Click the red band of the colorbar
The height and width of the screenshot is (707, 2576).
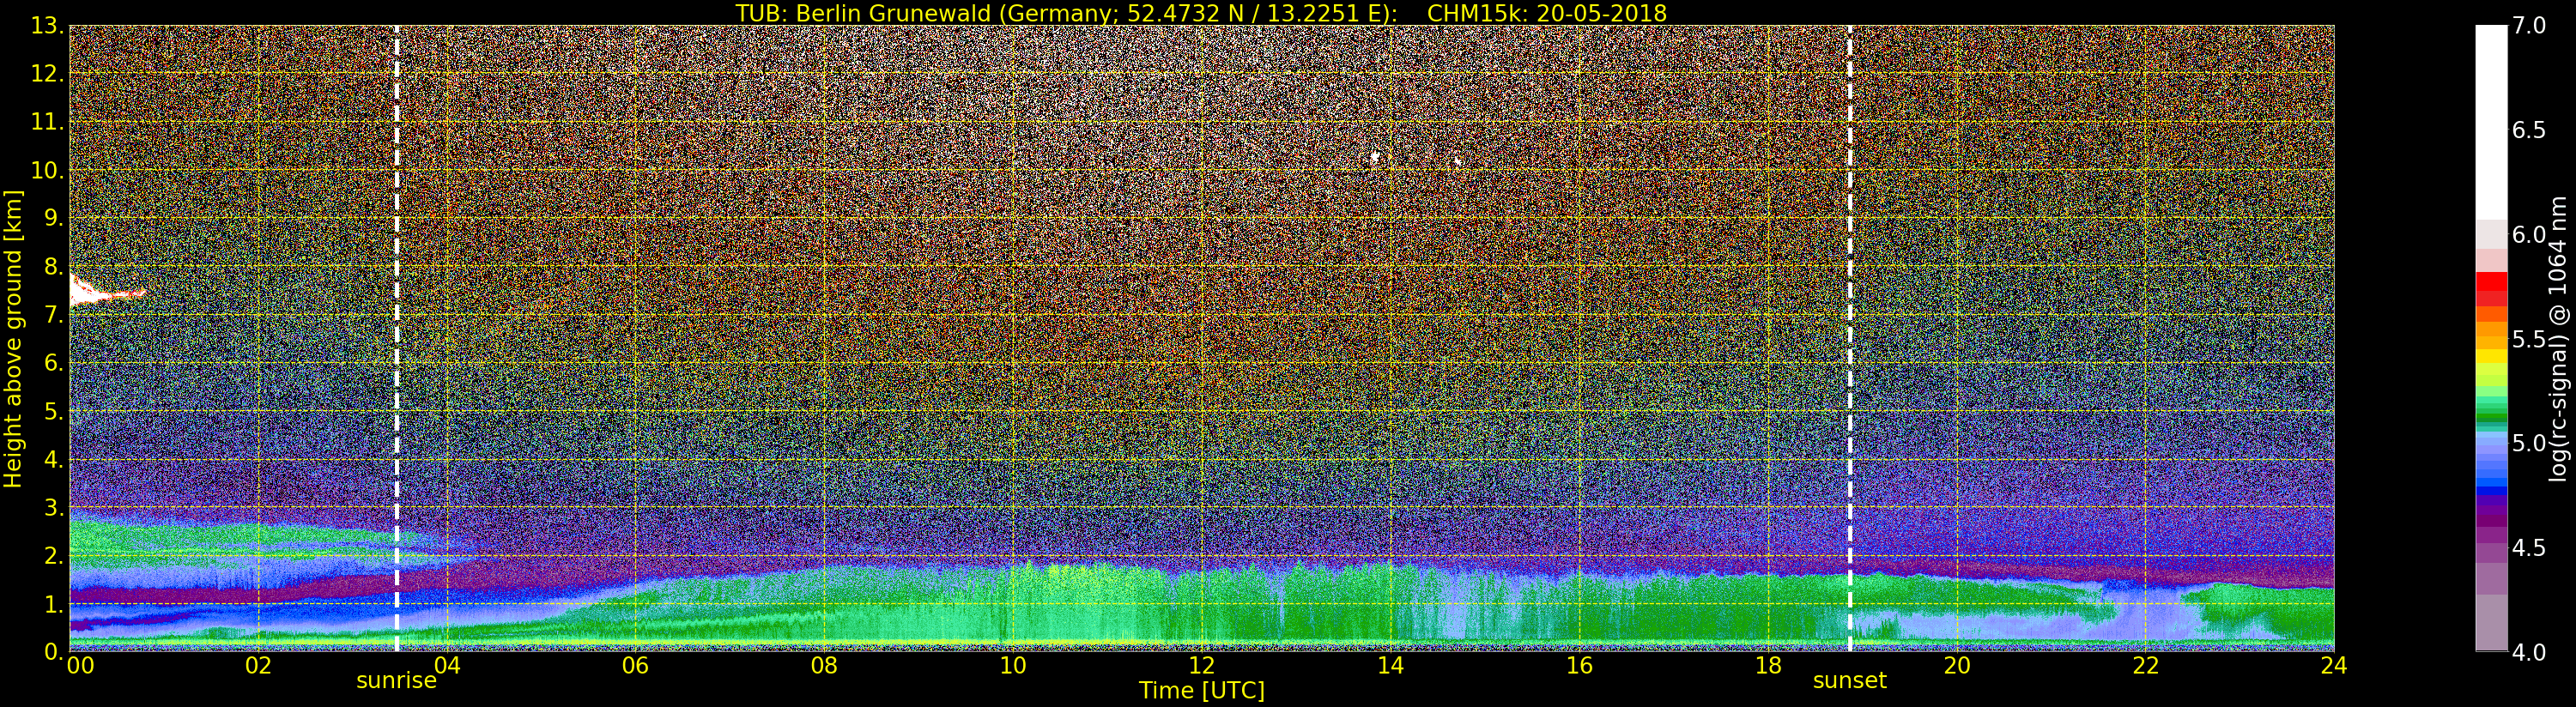point(2491,288)
